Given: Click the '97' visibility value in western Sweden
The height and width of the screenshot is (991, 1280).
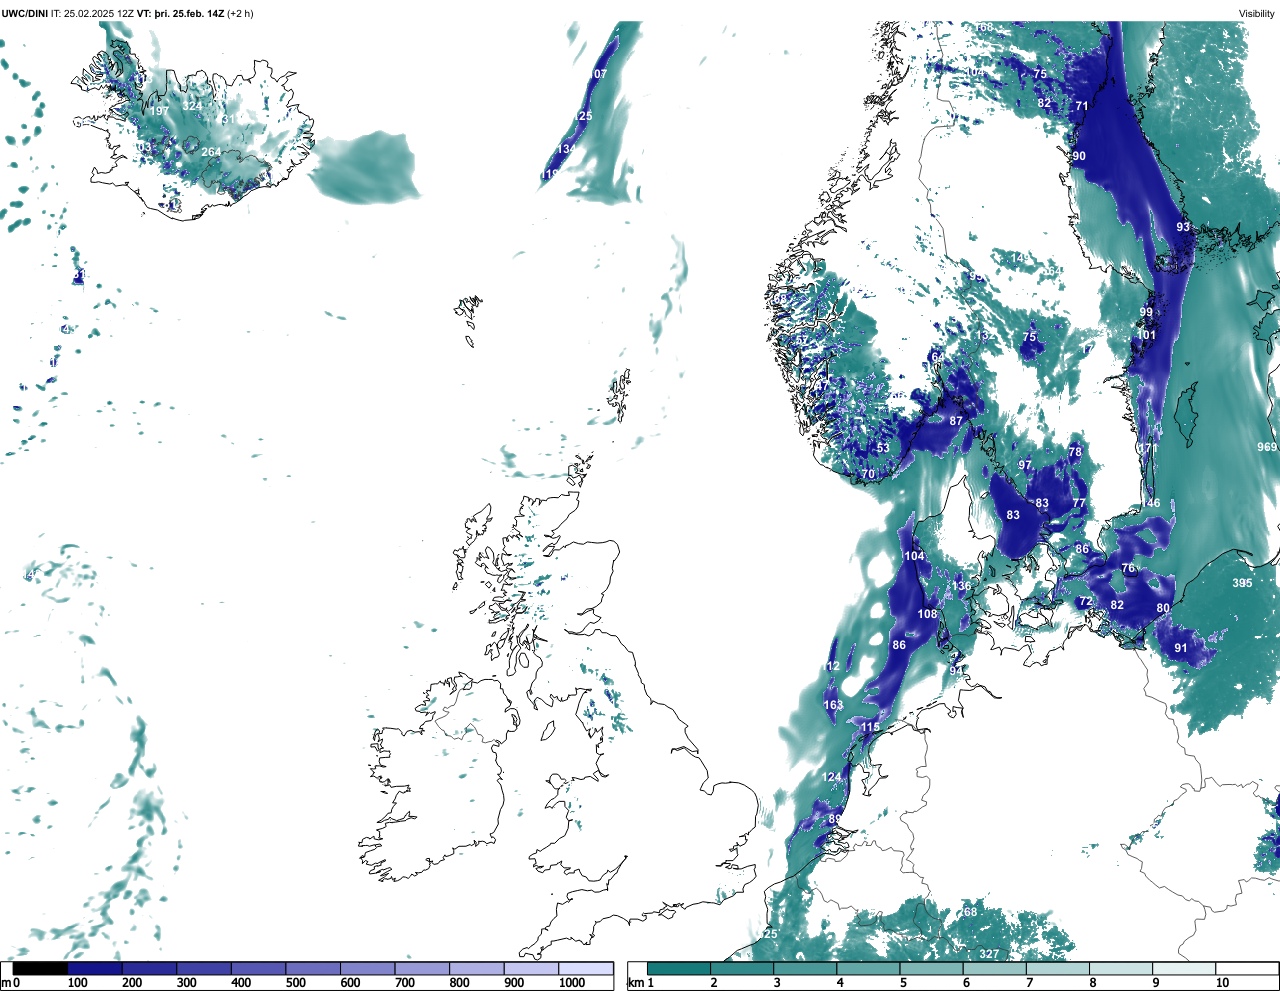Looking at the screenshot, I should coord(1025,465).
